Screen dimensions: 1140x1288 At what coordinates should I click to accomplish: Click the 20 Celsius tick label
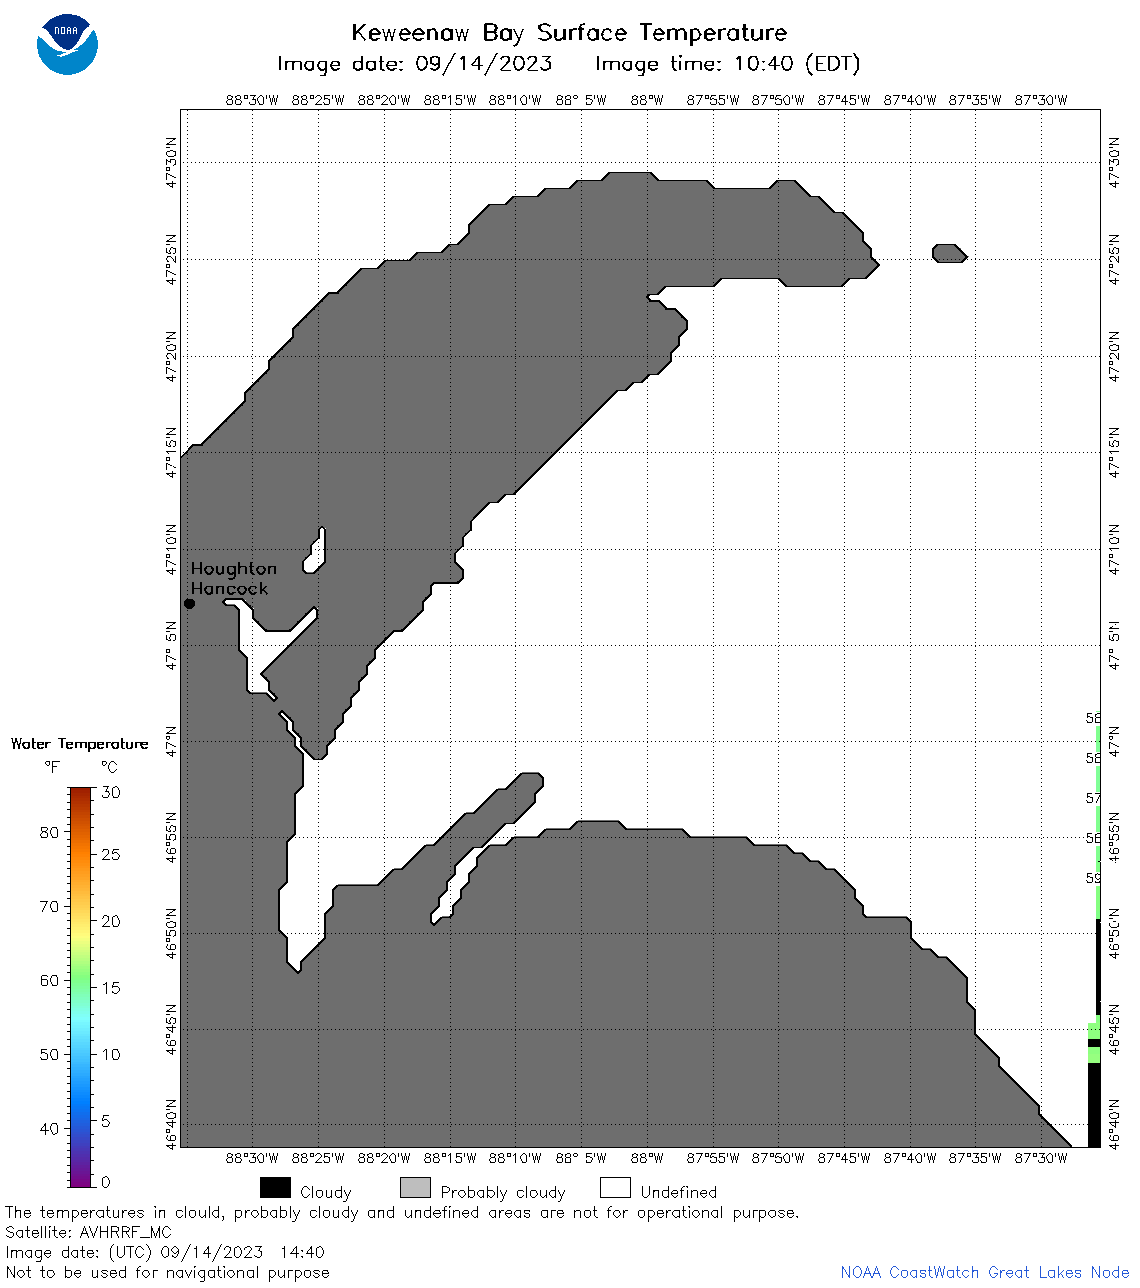(111, 921)
